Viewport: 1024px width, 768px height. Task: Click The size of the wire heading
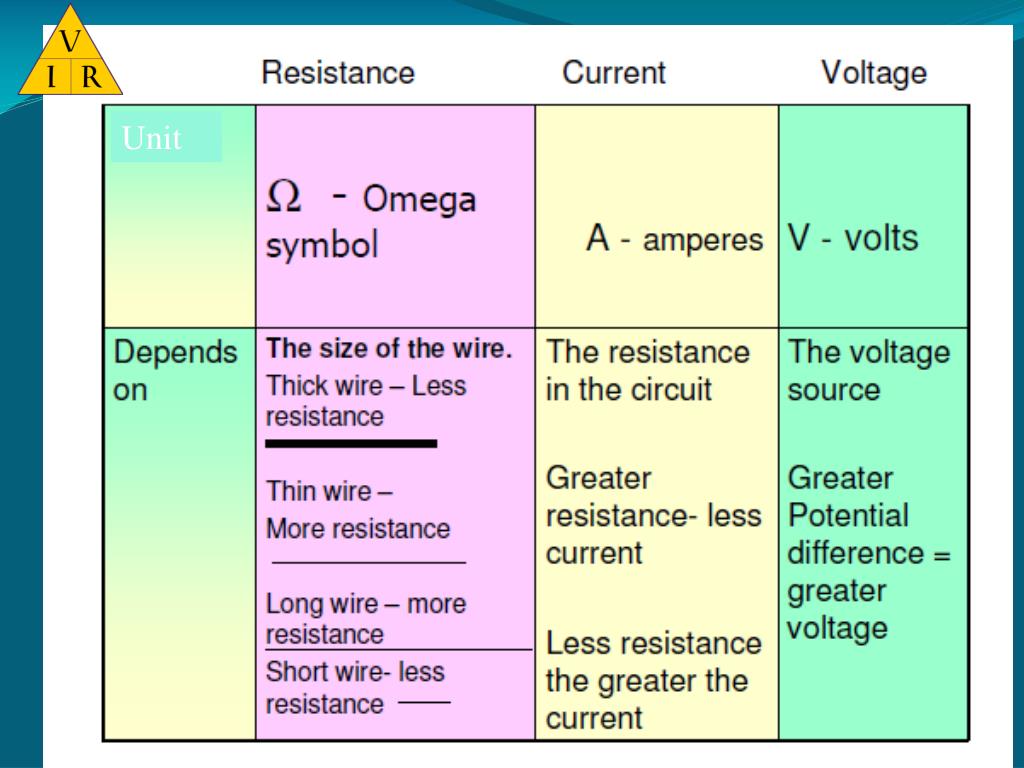coord(389,349)
